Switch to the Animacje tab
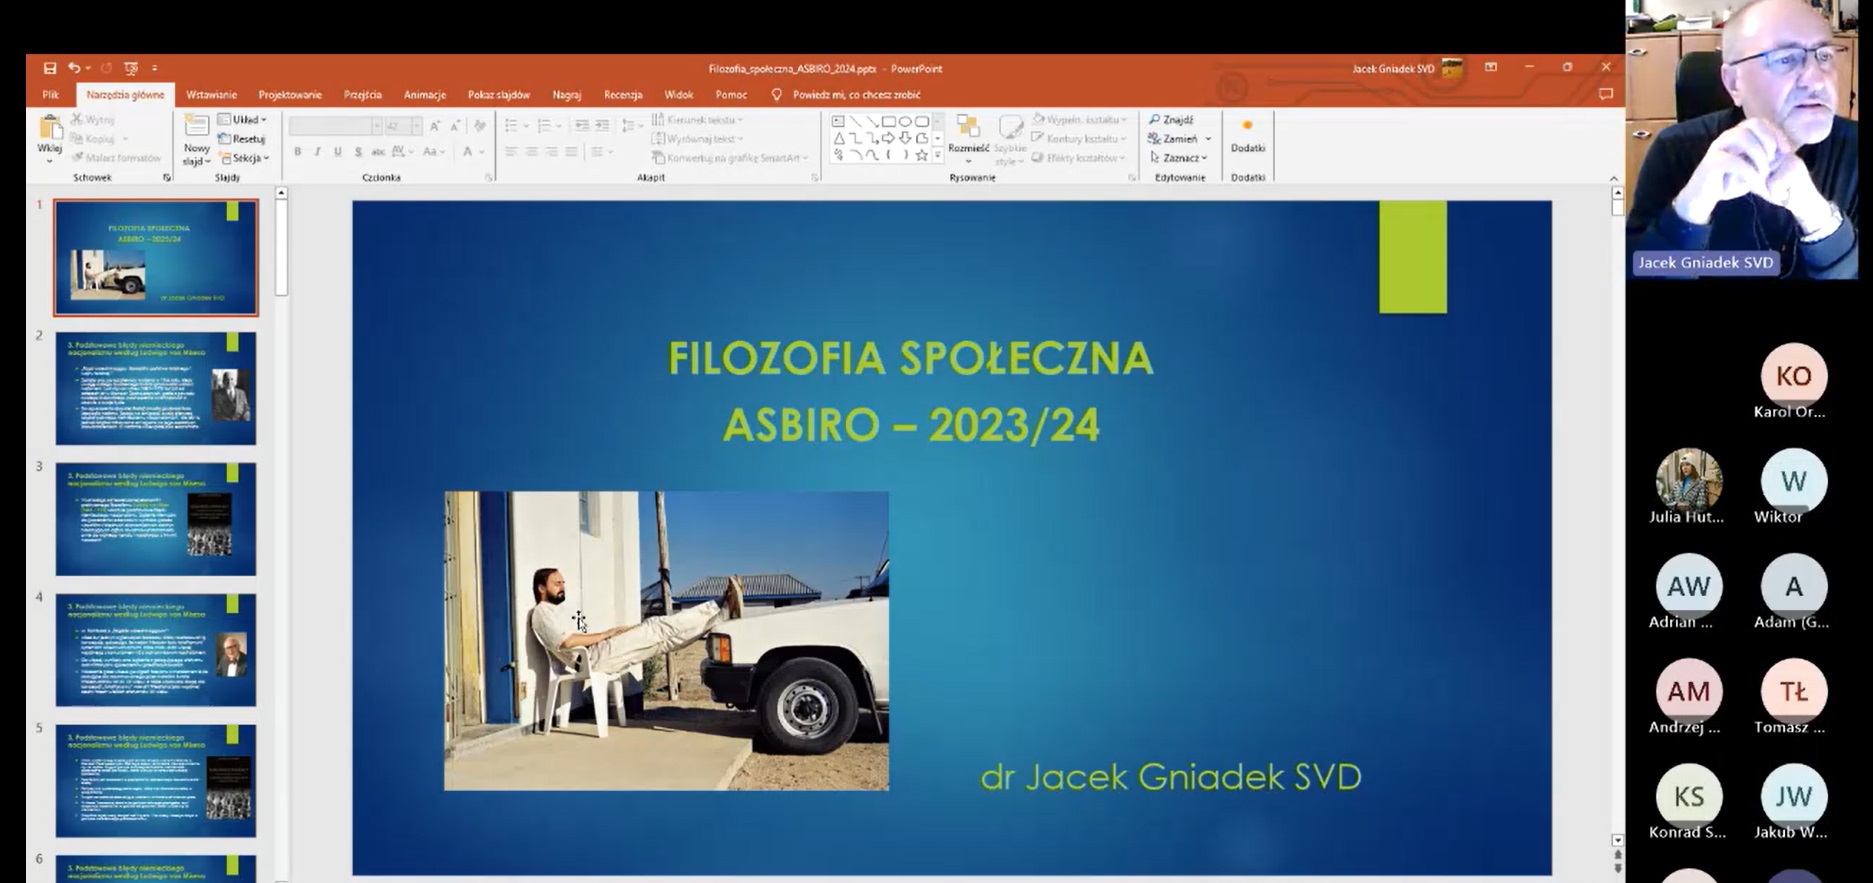The height and width of the screenshot is (883, 1873). pyautogui.click(x=425, y=95)
